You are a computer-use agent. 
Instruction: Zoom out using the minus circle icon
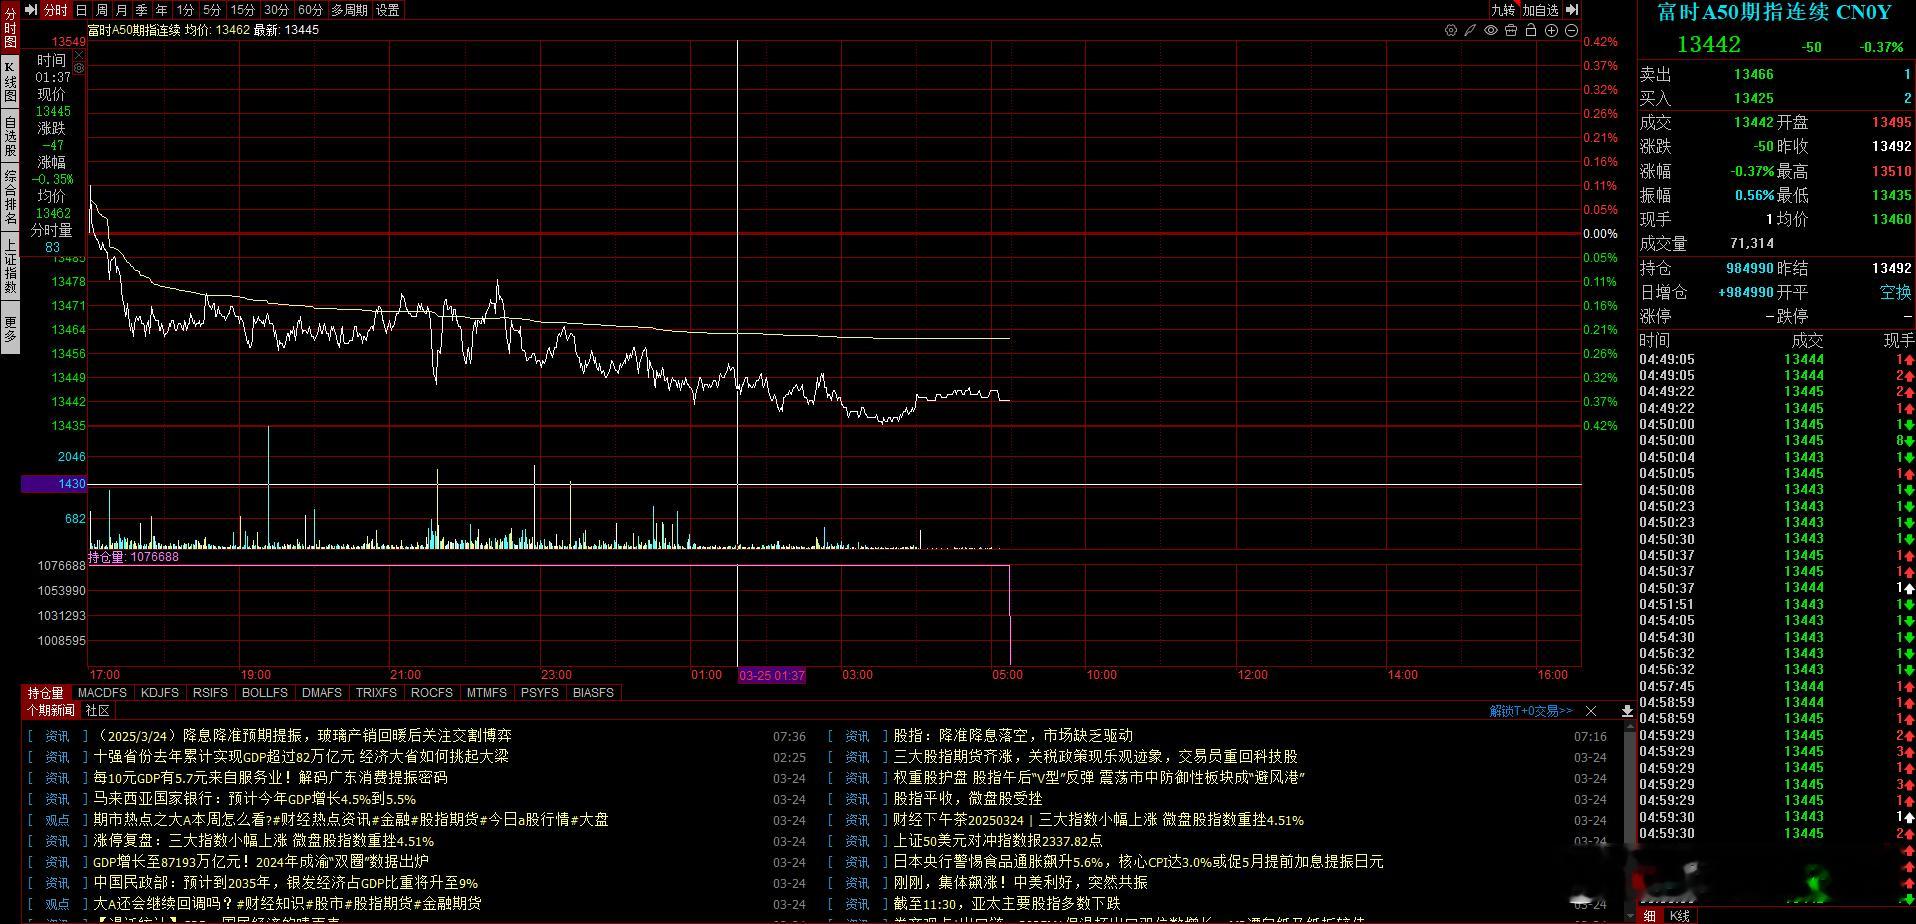[x=1571, y=30]
